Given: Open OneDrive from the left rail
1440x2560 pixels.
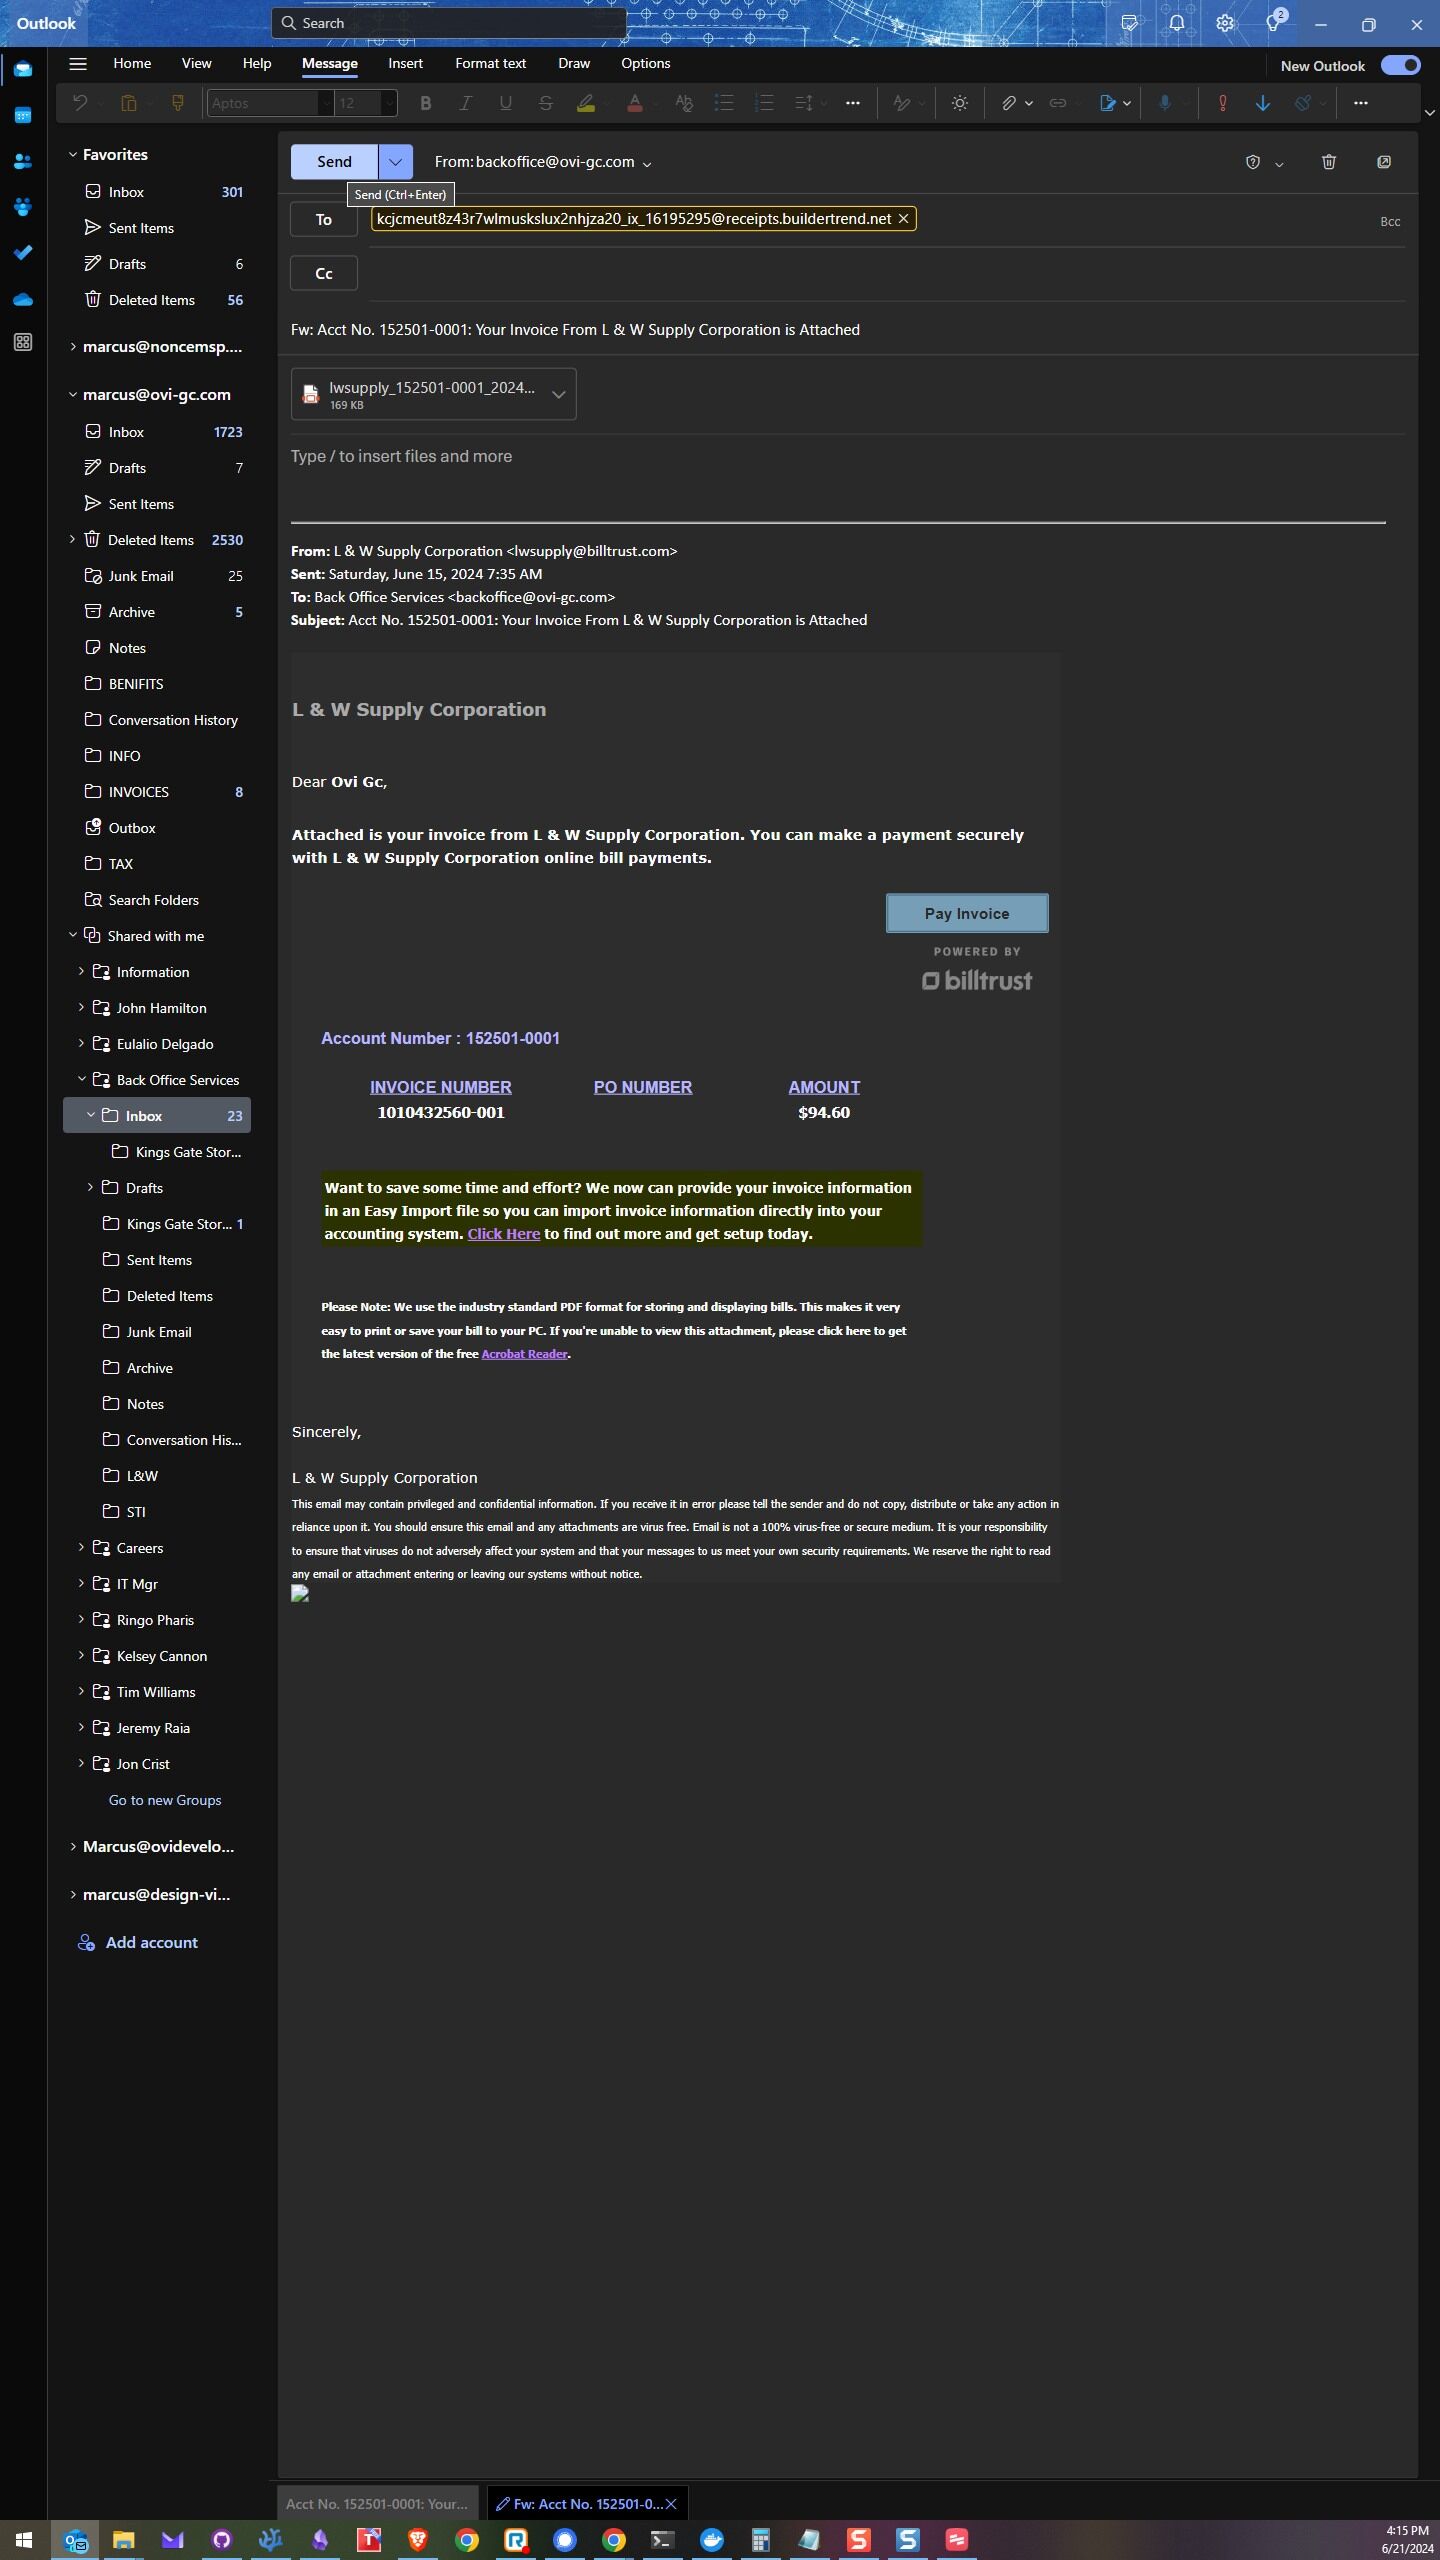Looking at the screenshot, I should point(23,299).
